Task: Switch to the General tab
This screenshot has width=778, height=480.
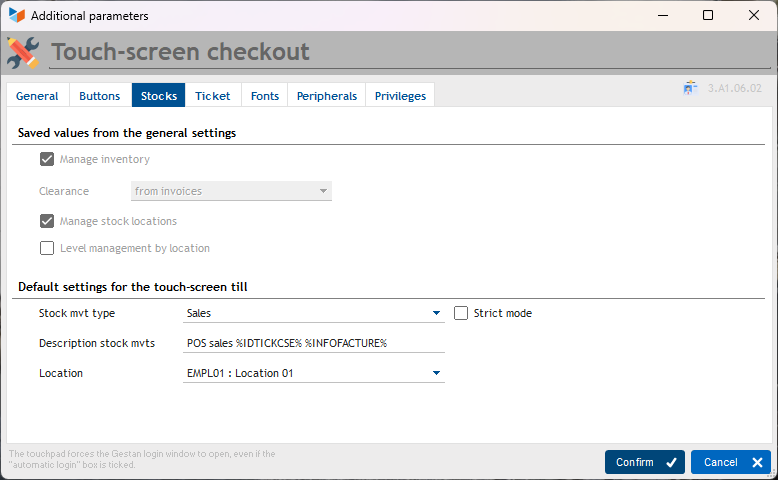Action: point(37,96)
